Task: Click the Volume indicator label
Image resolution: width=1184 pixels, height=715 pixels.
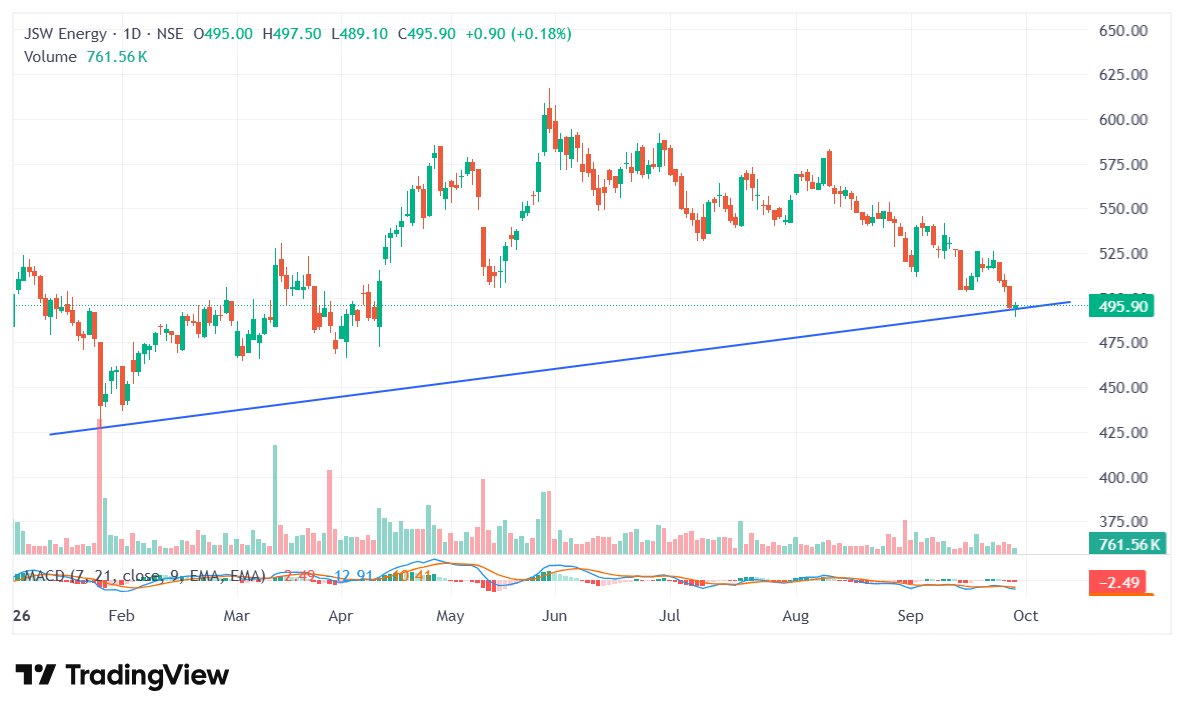Action: [x=50, y=57]
